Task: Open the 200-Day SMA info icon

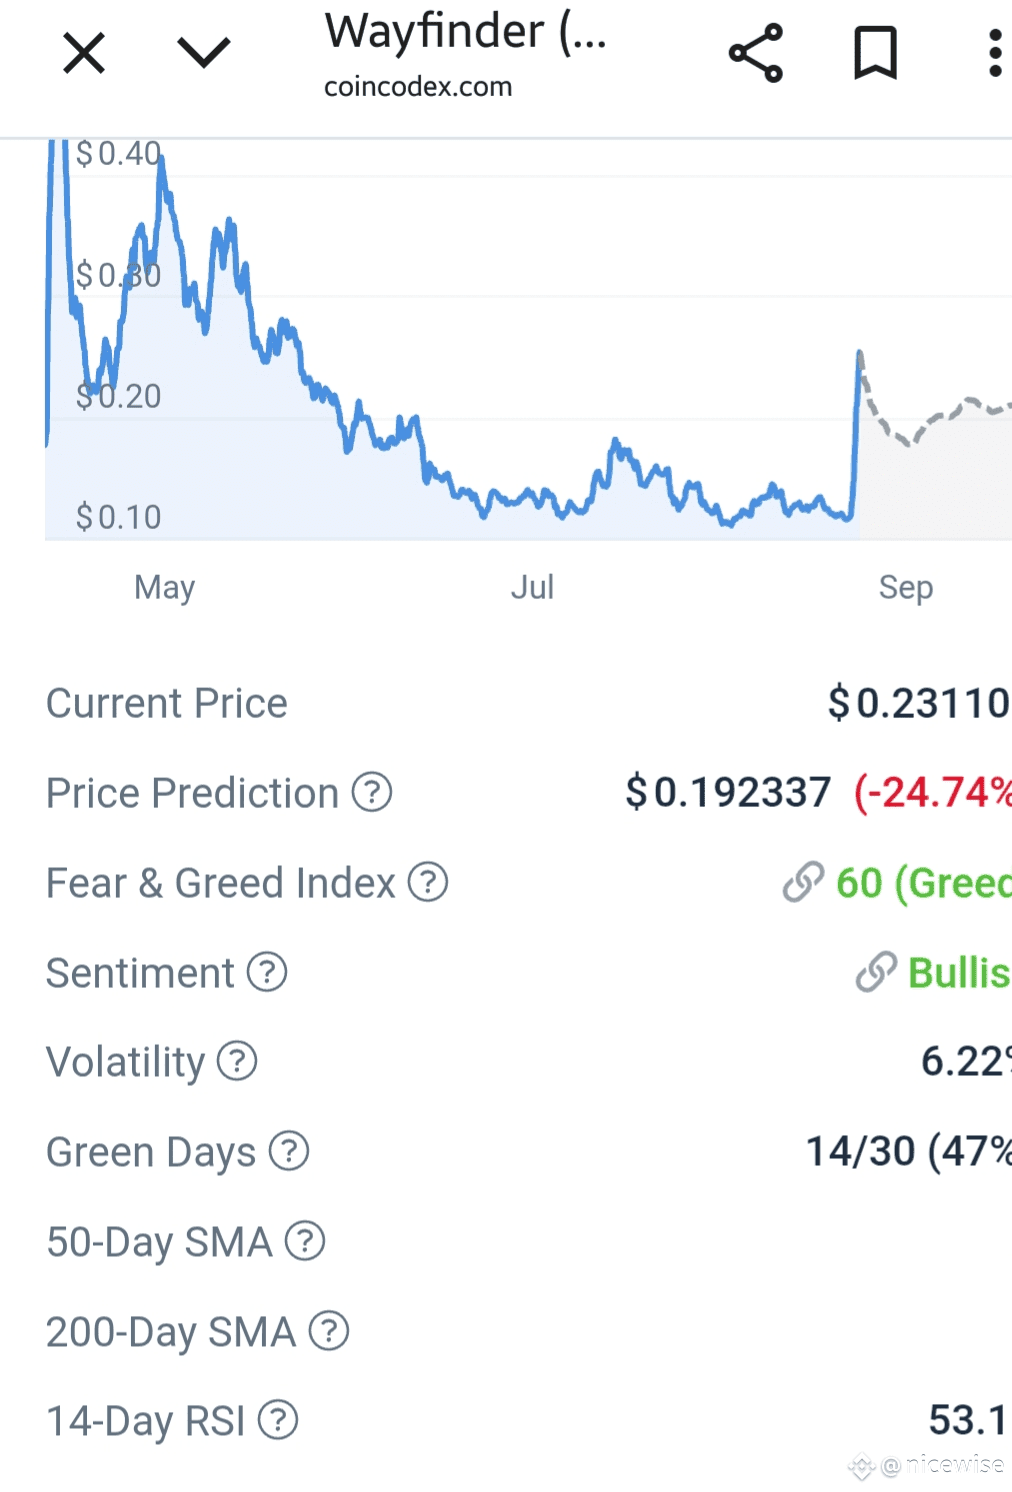Action: pyautogui.click(x=329, y=1331)
